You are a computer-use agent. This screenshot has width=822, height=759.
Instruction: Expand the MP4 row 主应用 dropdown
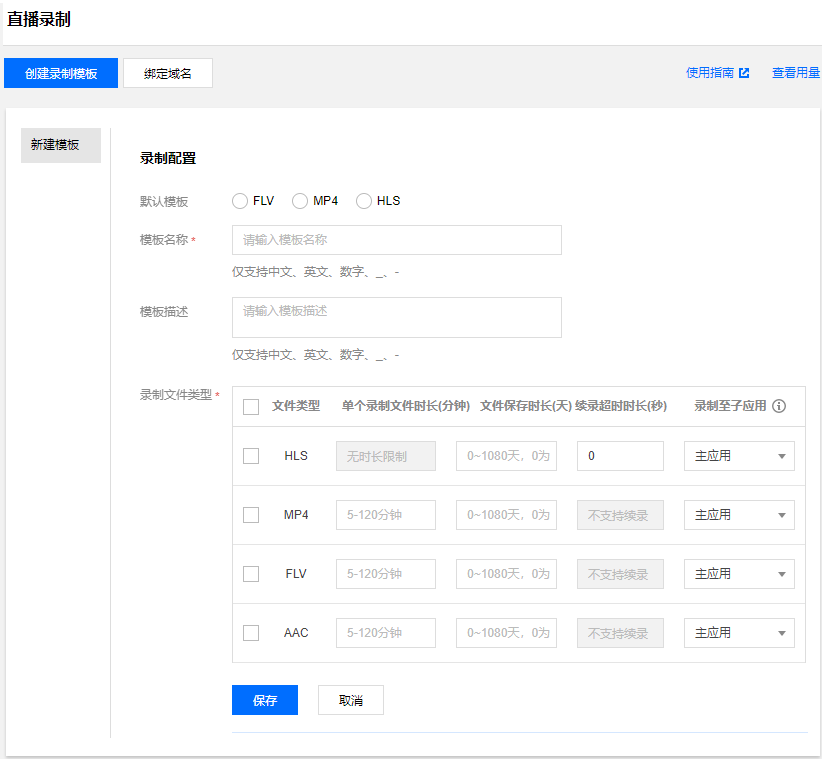click(739, 515)
